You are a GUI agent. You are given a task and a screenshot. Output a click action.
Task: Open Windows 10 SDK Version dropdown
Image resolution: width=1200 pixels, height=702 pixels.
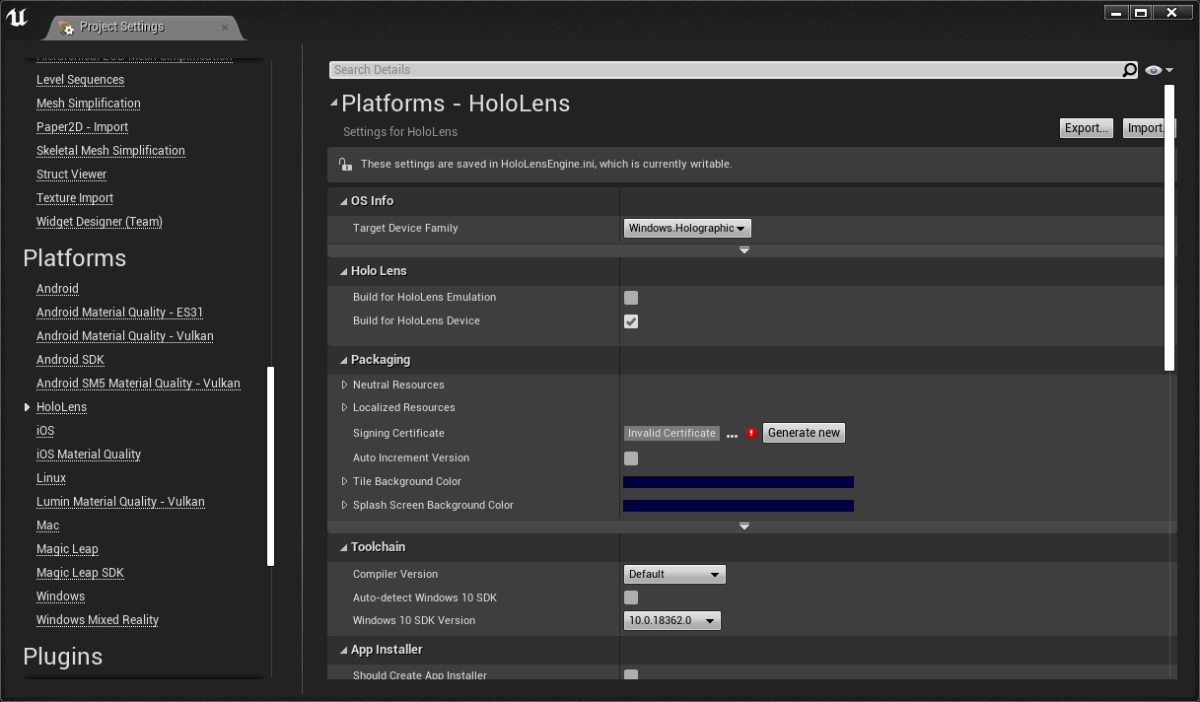pyautogui.click(x=672, y=621)
